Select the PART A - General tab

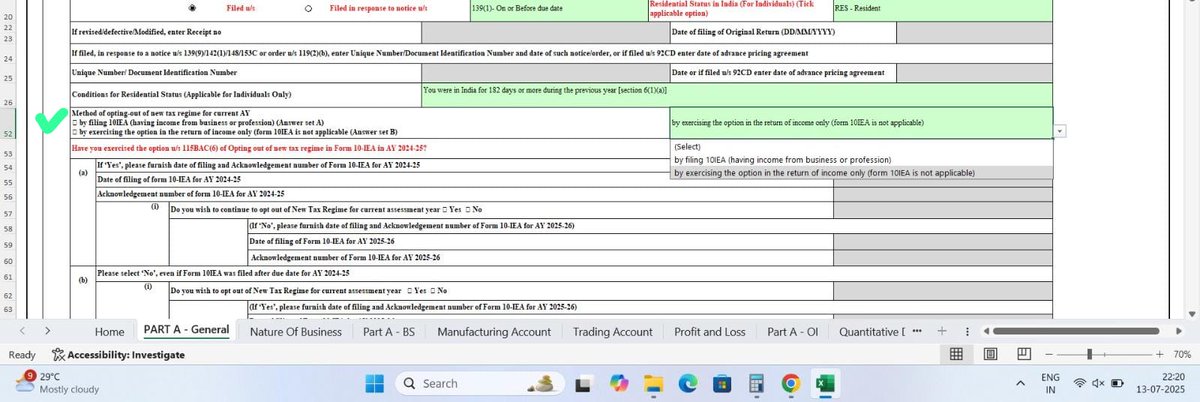186,330
